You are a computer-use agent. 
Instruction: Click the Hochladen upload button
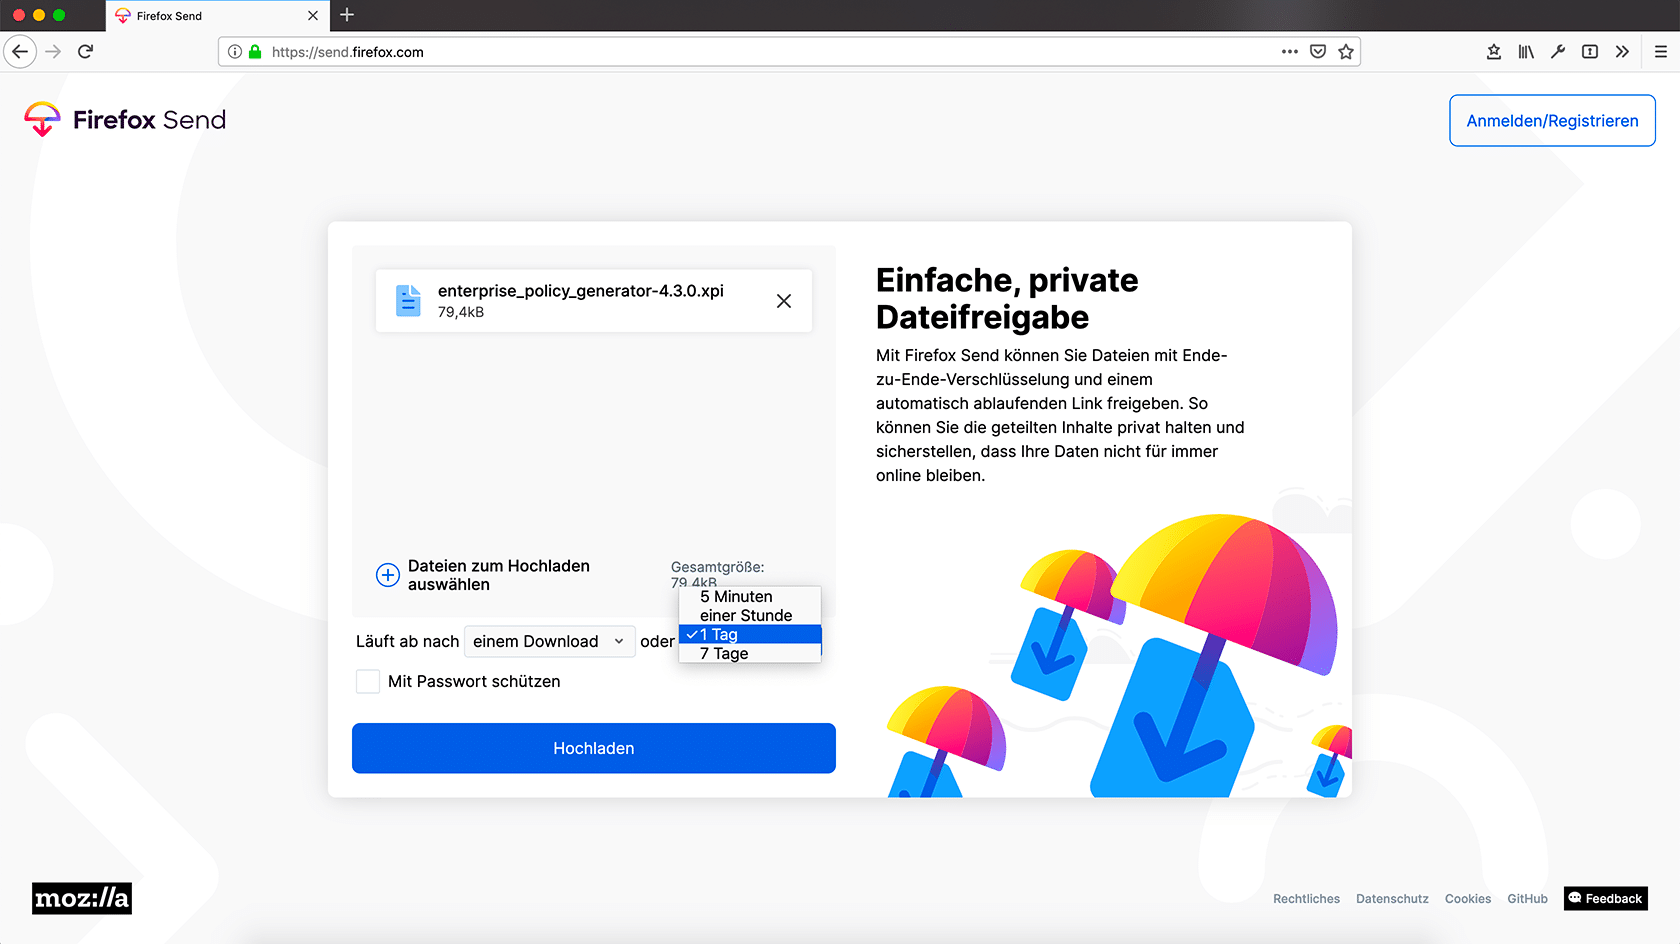(x=594, y=748)
